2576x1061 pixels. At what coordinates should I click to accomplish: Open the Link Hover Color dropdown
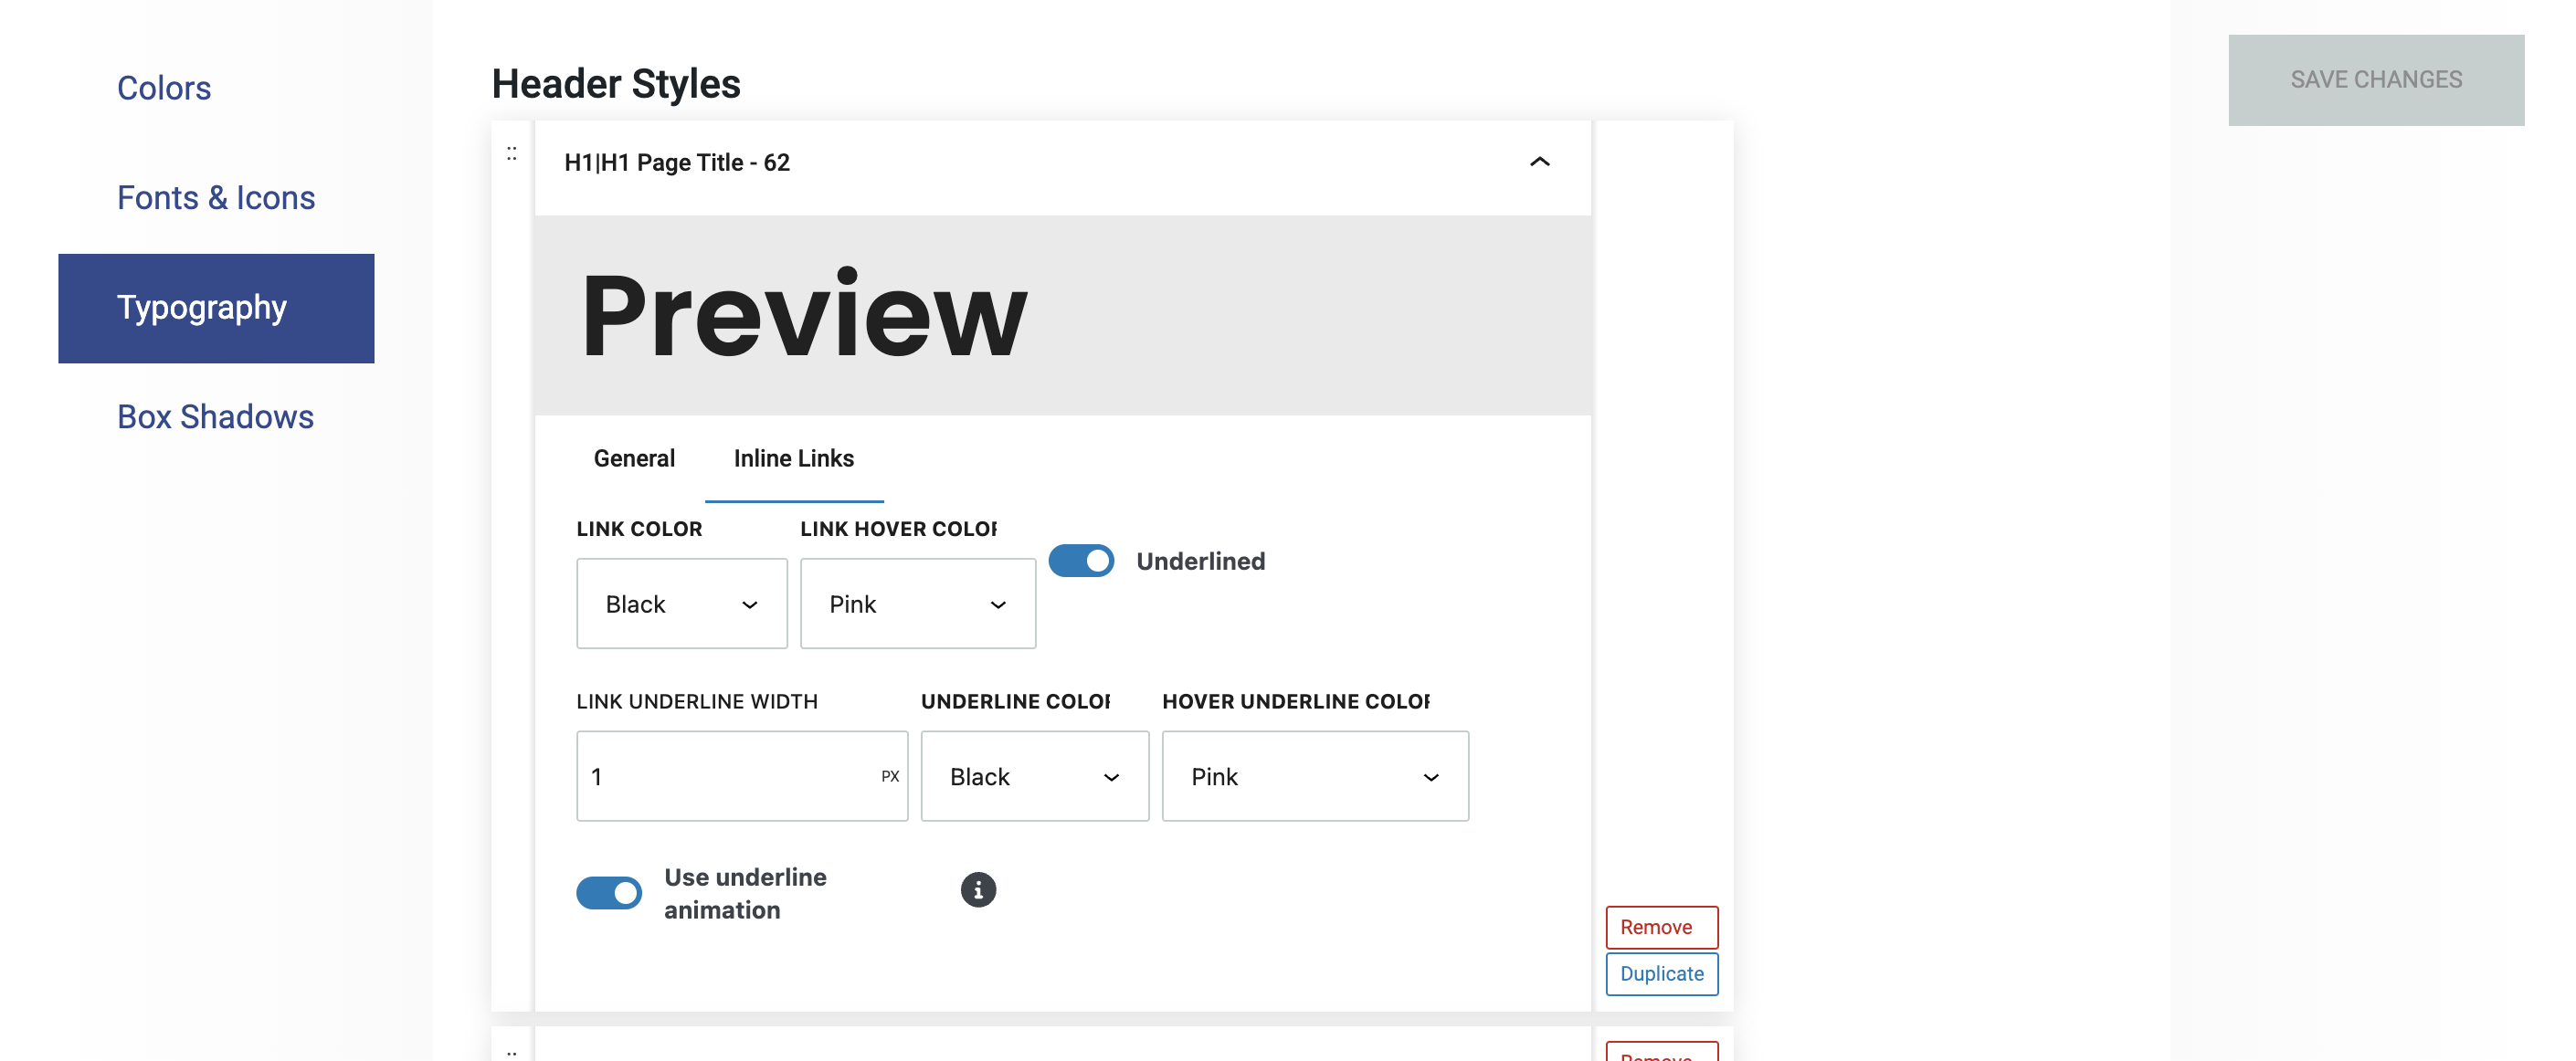(916, 604)
